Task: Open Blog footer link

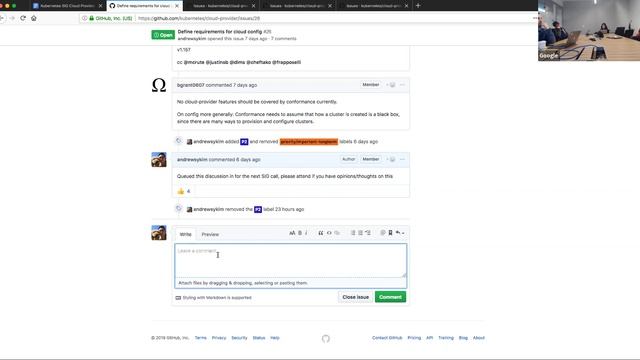Action: pos(463,338)
